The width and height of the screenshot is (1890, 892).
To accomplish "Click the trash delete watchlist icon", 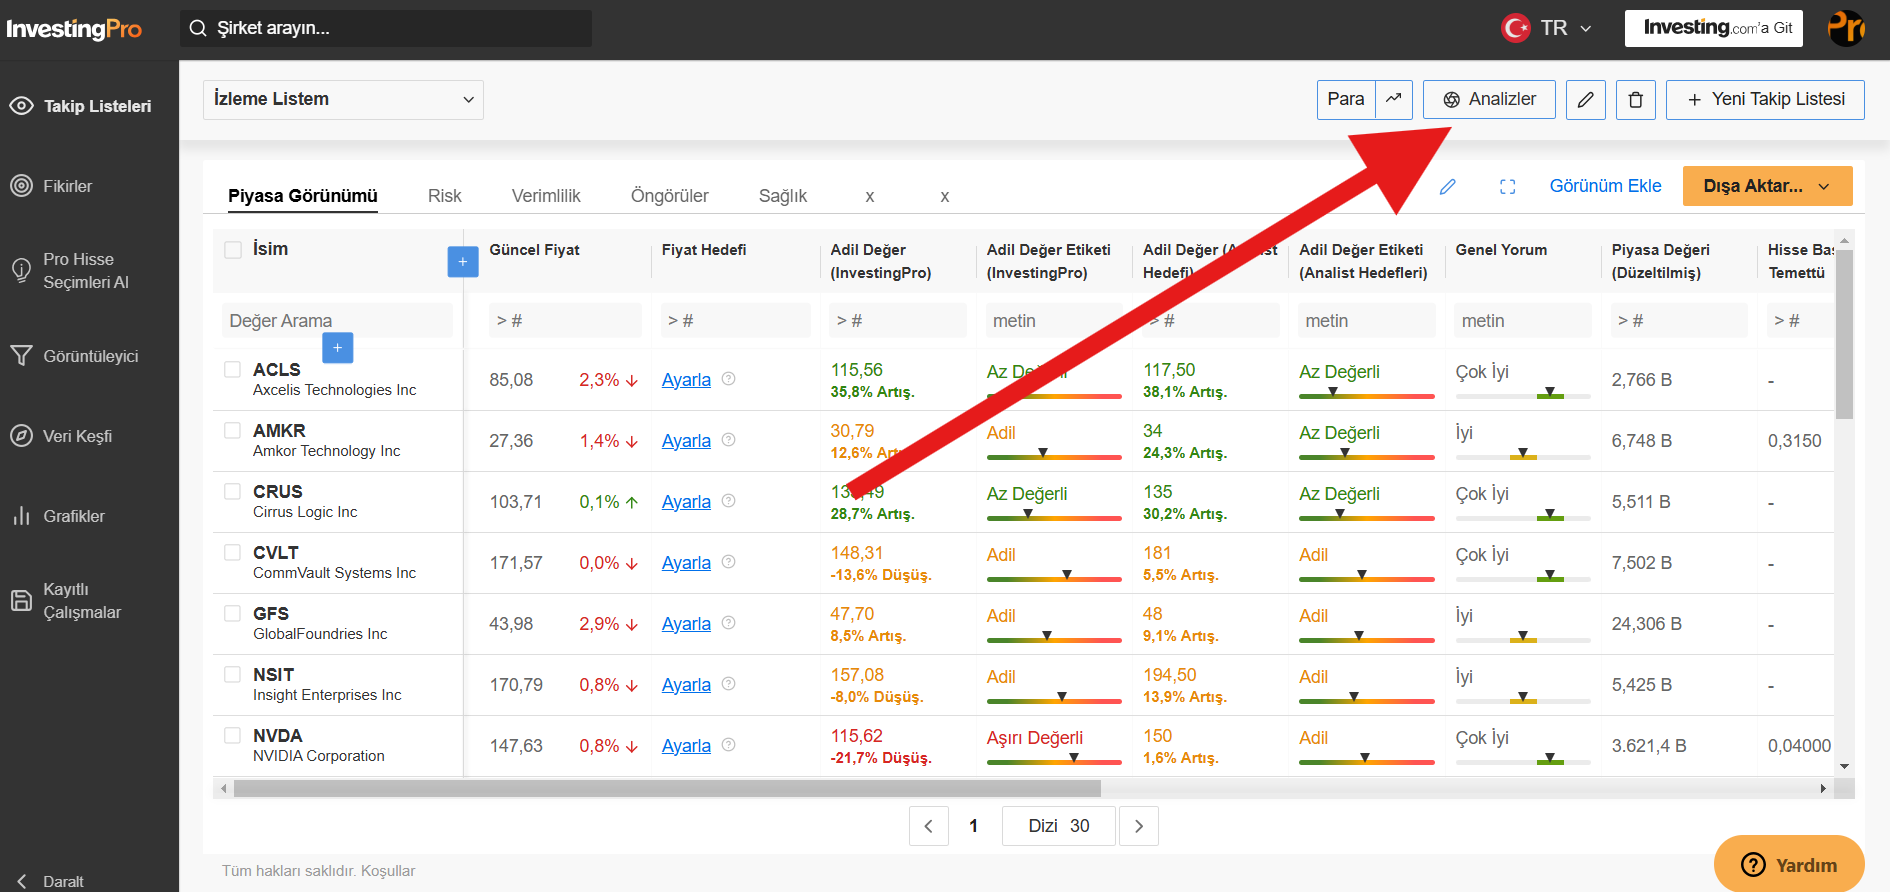I will point(1635,99).
